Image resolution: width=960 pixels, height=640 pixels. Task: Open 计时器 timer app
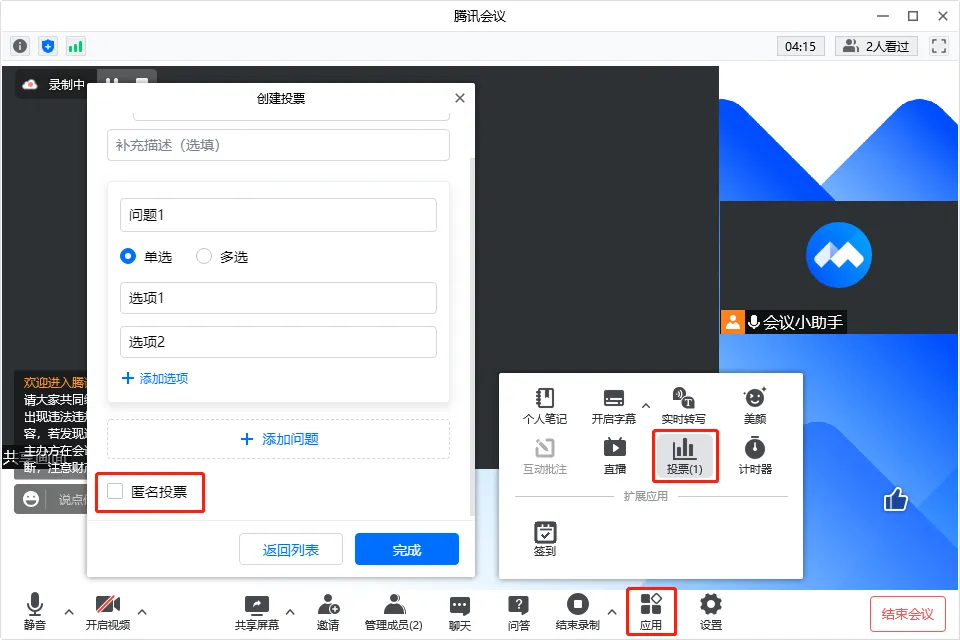[755, 456]
